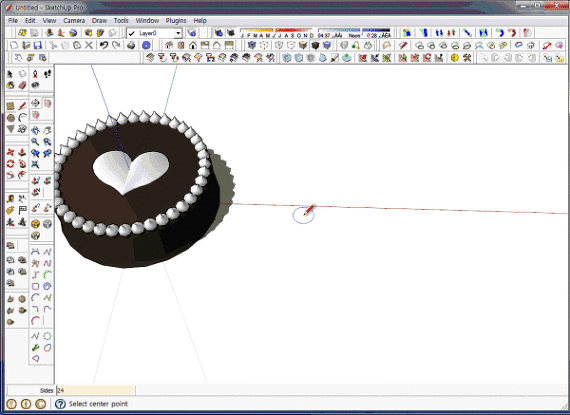This screenshot has width=570, height=415.
Task: Select the Circle drawing tool
Action: (11, 118)
